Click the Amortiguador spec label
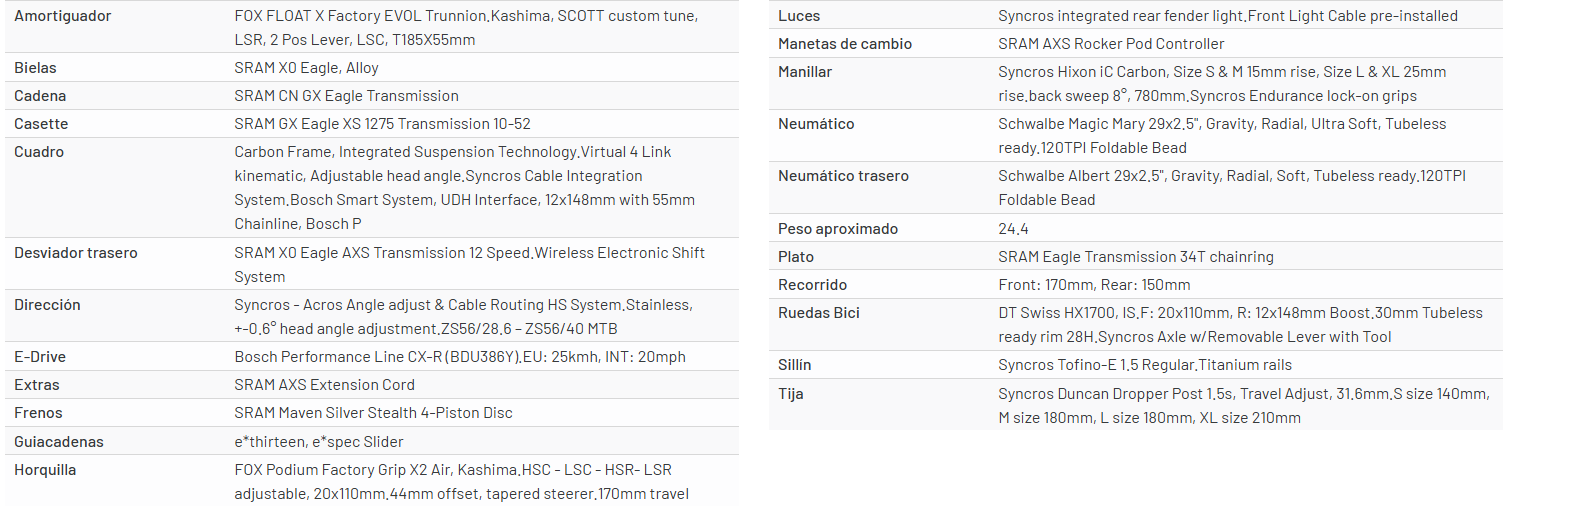 coord(62,16)
